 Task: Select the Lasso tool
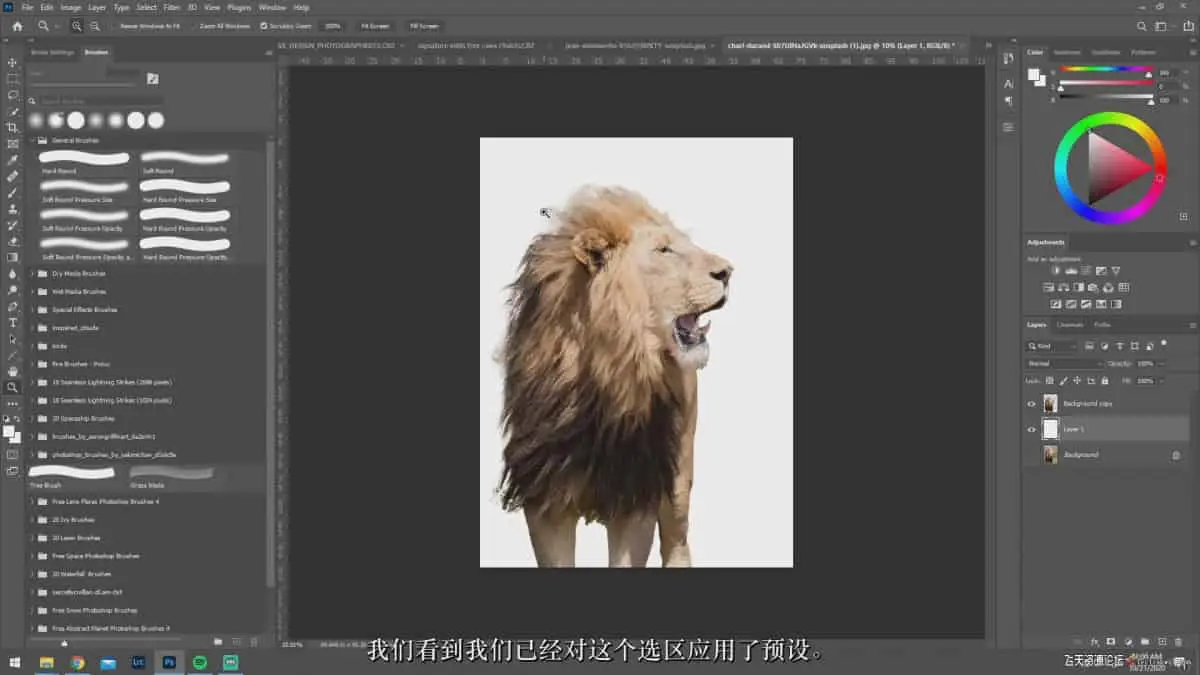tap(13, 94)
